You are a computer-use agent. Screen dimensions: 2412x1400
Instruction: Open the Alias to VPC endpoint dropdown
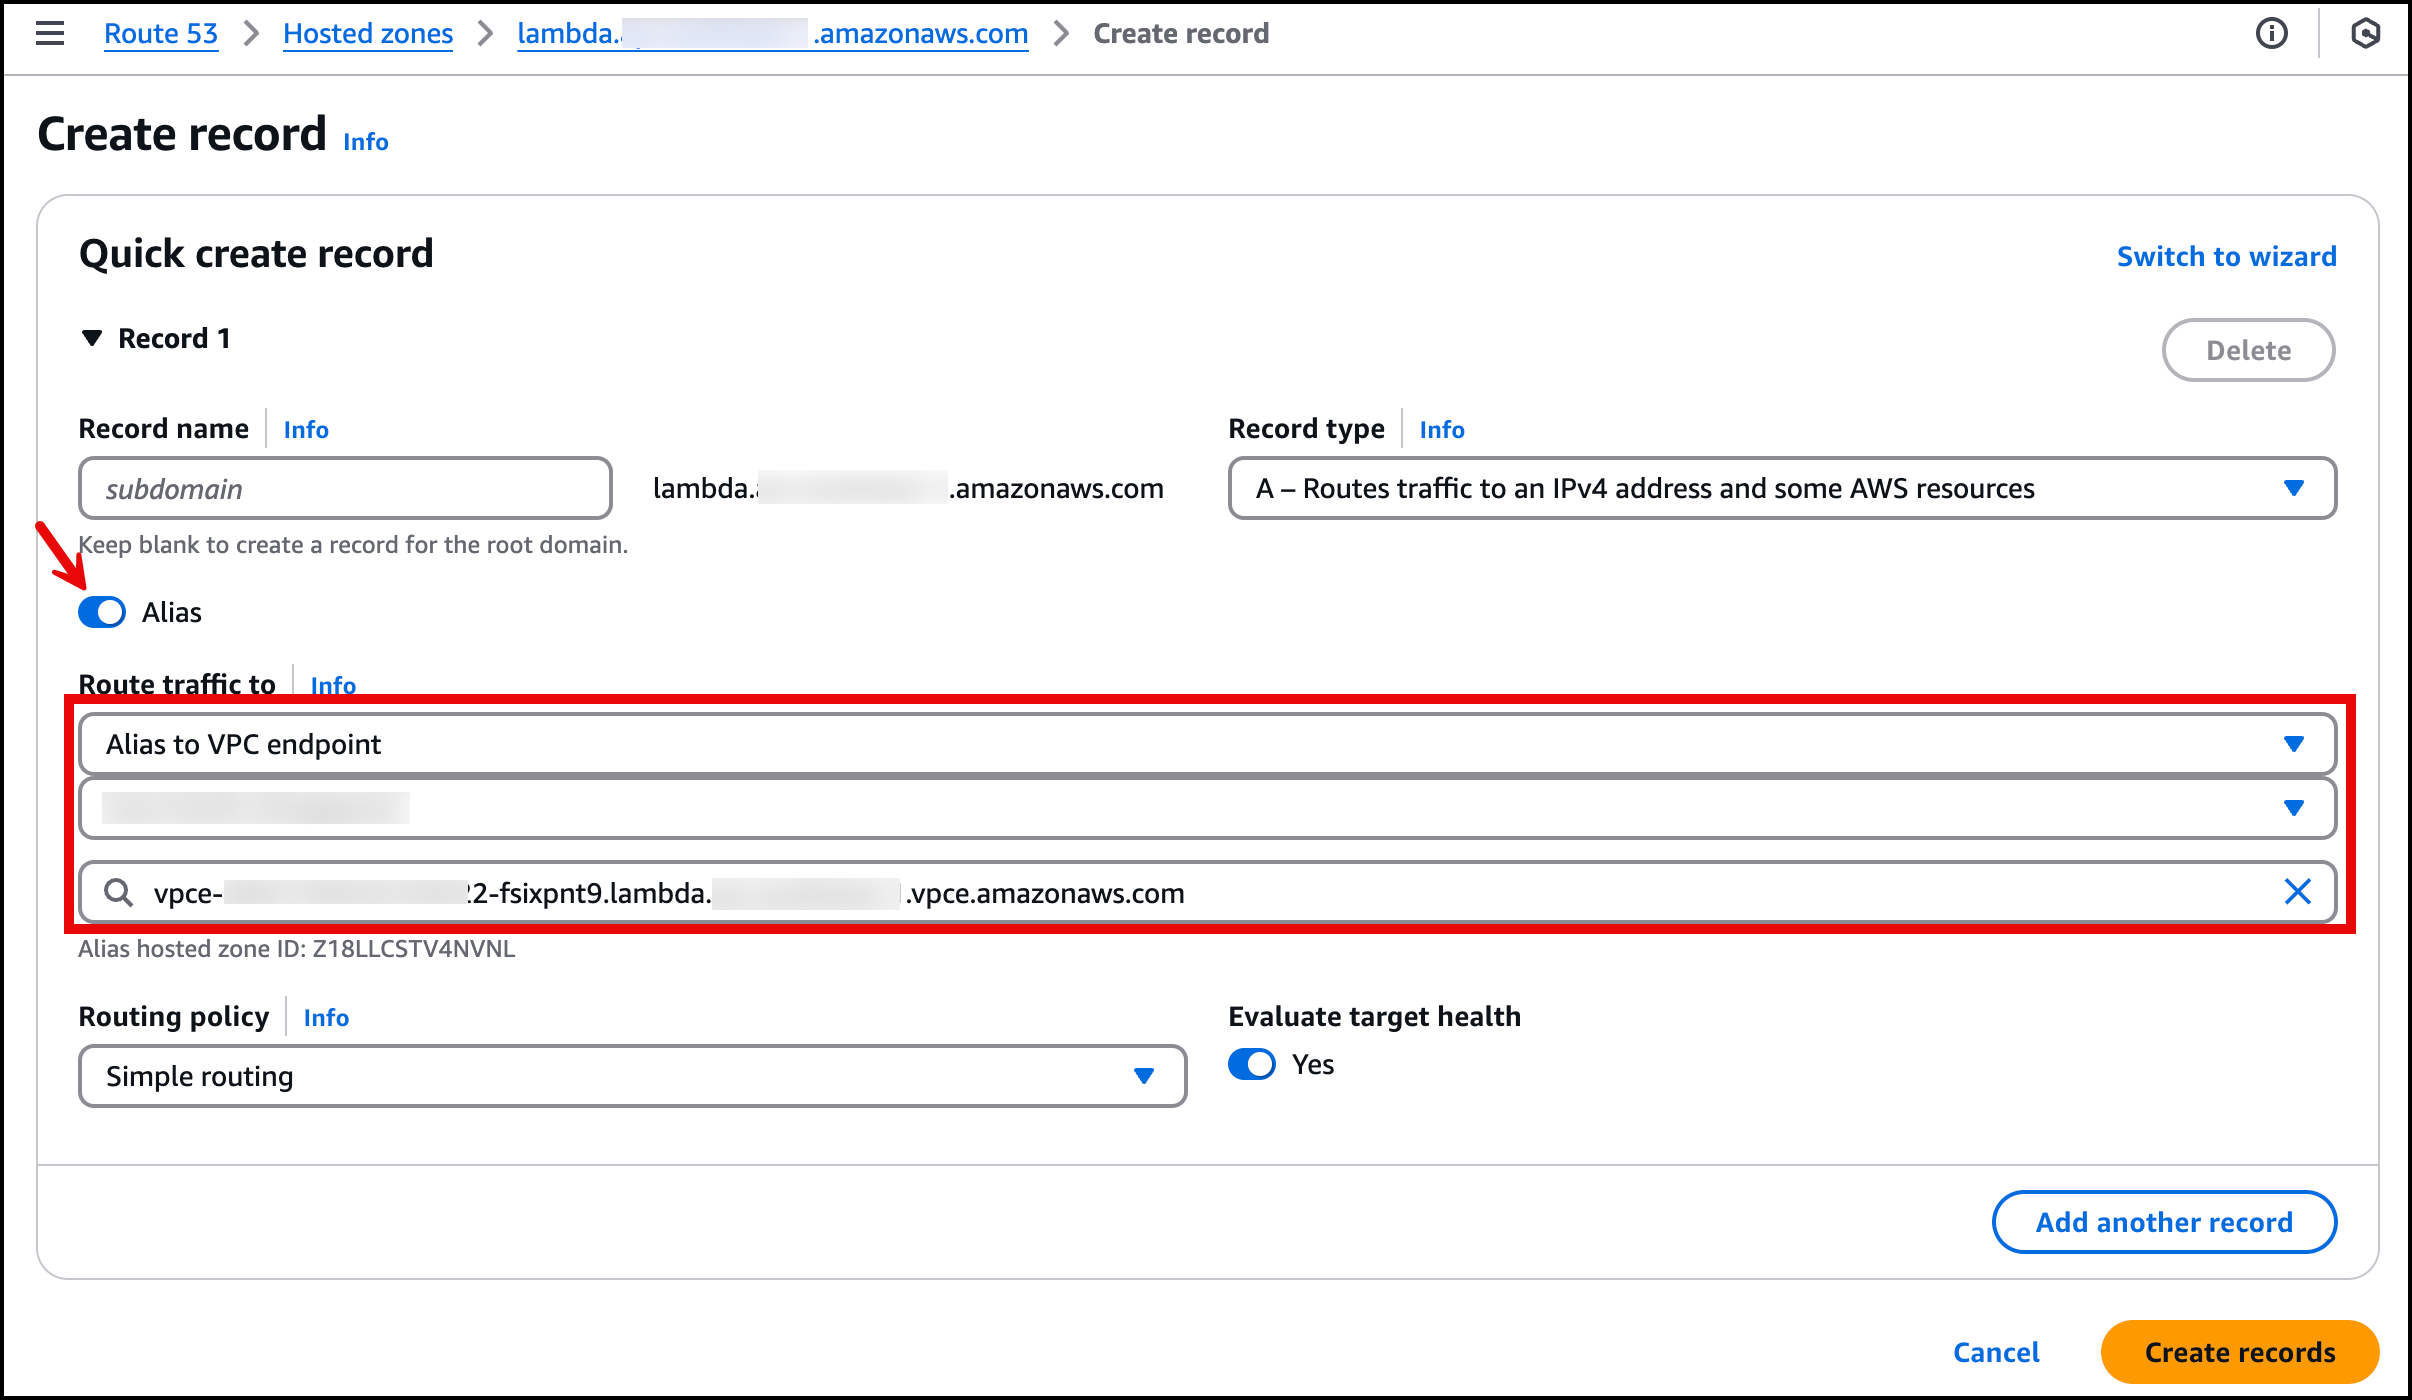click(x=1207, y=744)
